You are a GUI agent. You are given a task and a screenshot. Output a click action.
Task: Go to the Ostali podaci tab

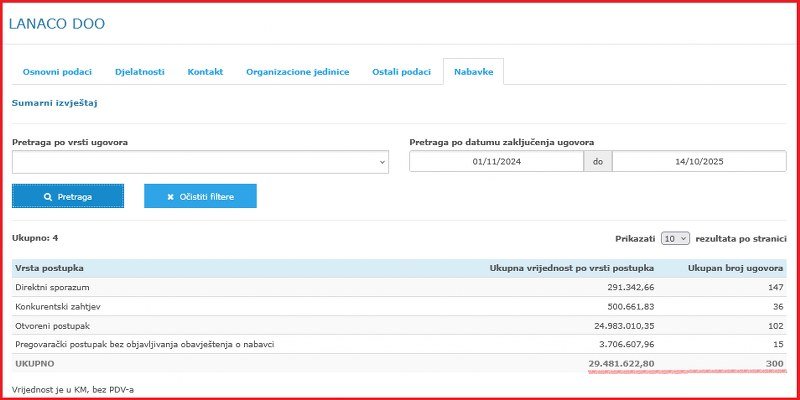401,73
